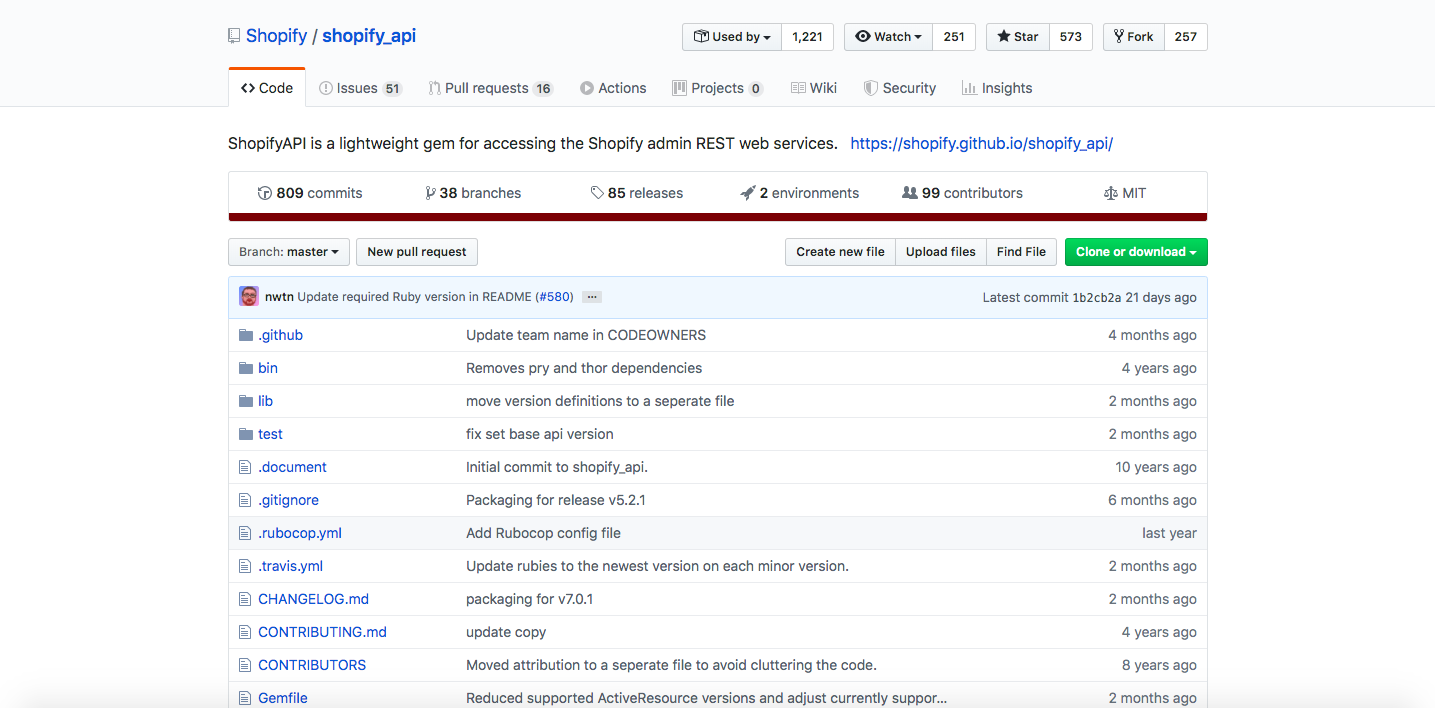Click the test folder icon
Screen dimensions: 1435x708
pos(246,434)
